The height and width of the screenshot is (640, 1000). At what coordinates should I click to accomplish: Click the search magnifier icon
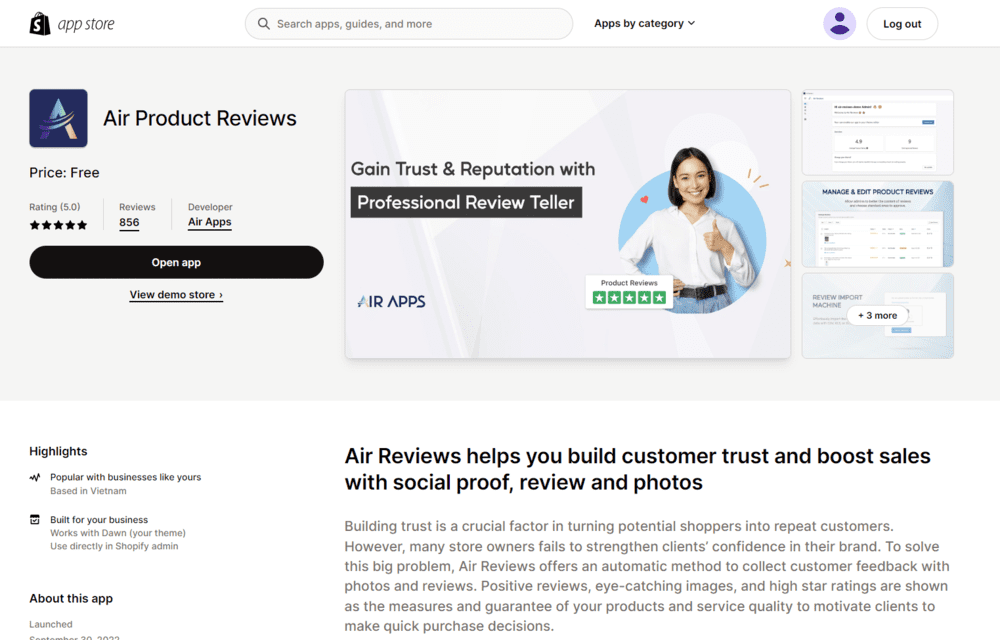tap(264, 24)
